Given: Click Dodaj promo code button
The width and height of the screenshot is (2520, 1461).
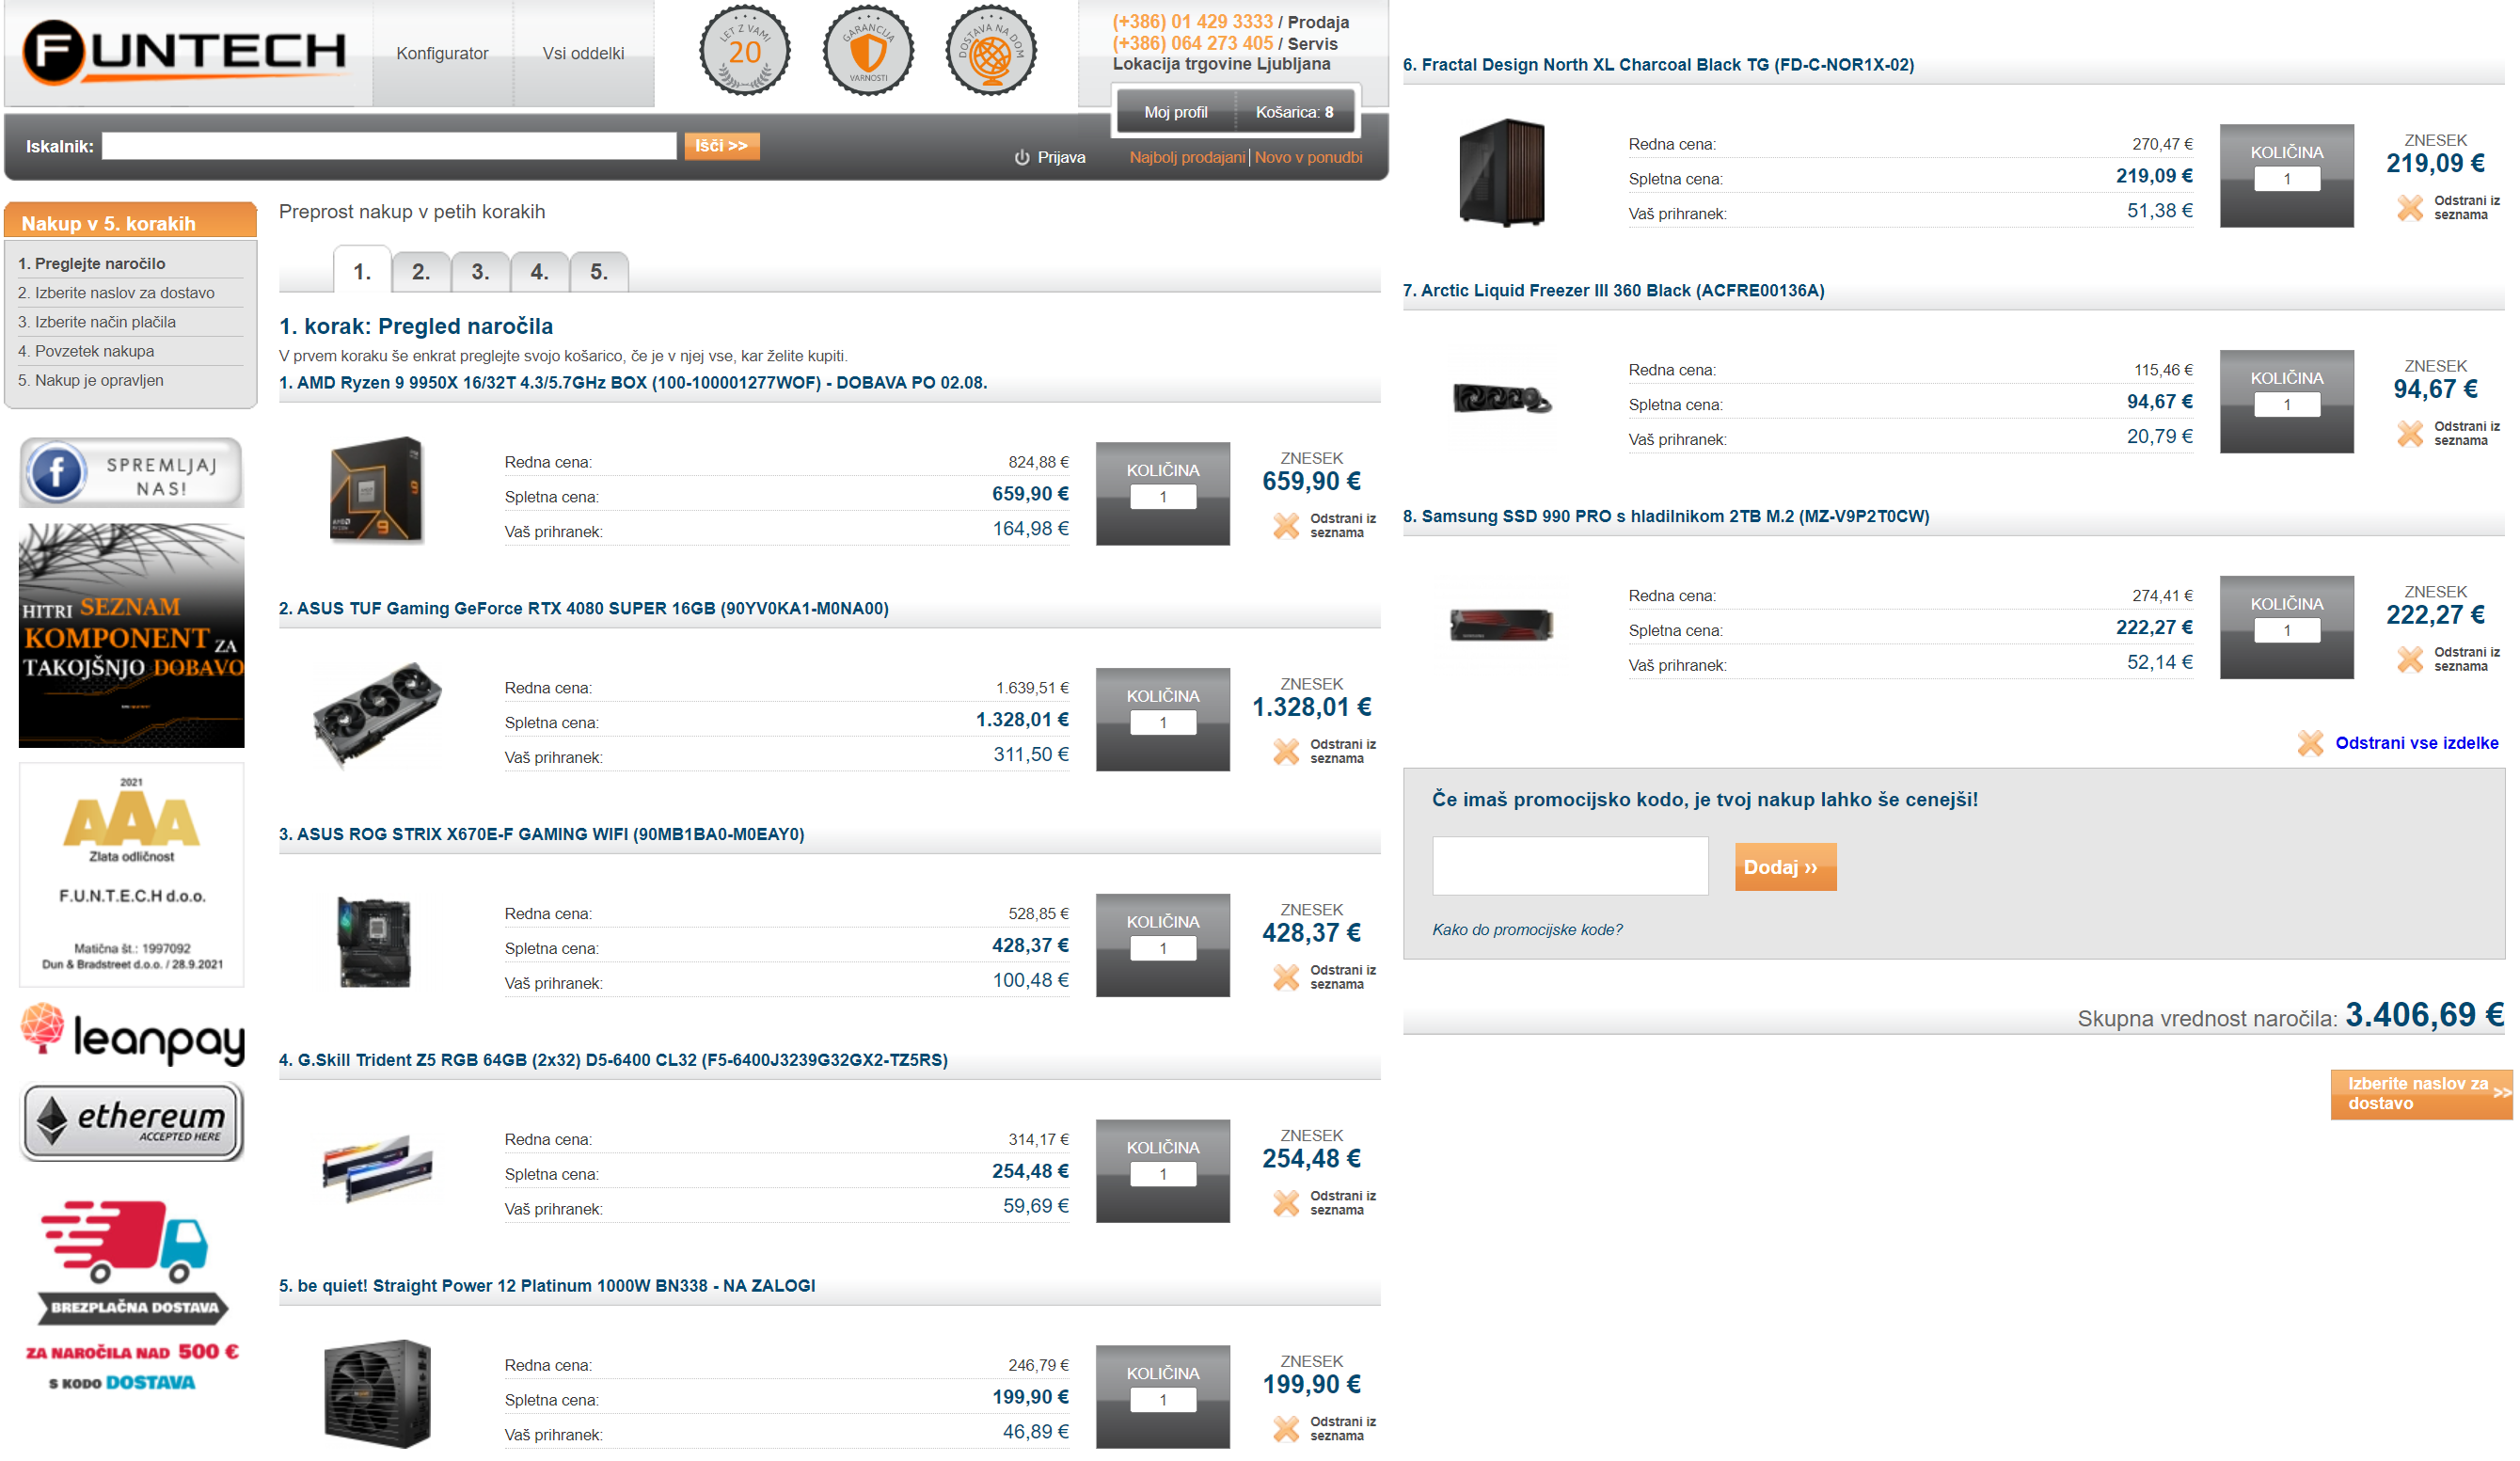Looking at the screenshot, I should (x=1785, y=867).
